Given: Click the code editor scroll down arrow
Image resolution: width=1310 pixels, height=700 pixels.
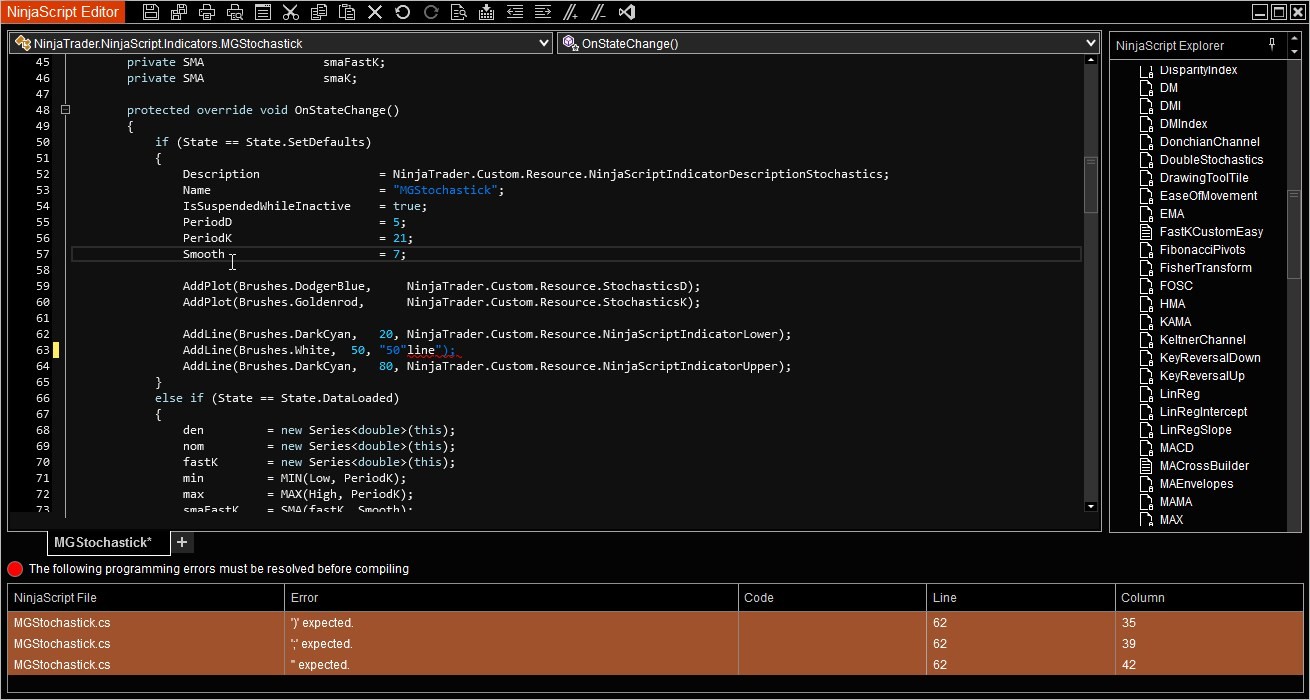Looking at the screenshot, I should pyautogui.click(x=1091, y=507).
